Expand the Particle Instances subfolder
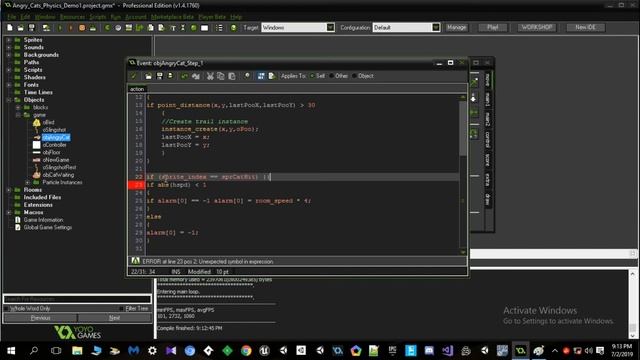Viewport: 640px width, 360px height. click(27, 182)
